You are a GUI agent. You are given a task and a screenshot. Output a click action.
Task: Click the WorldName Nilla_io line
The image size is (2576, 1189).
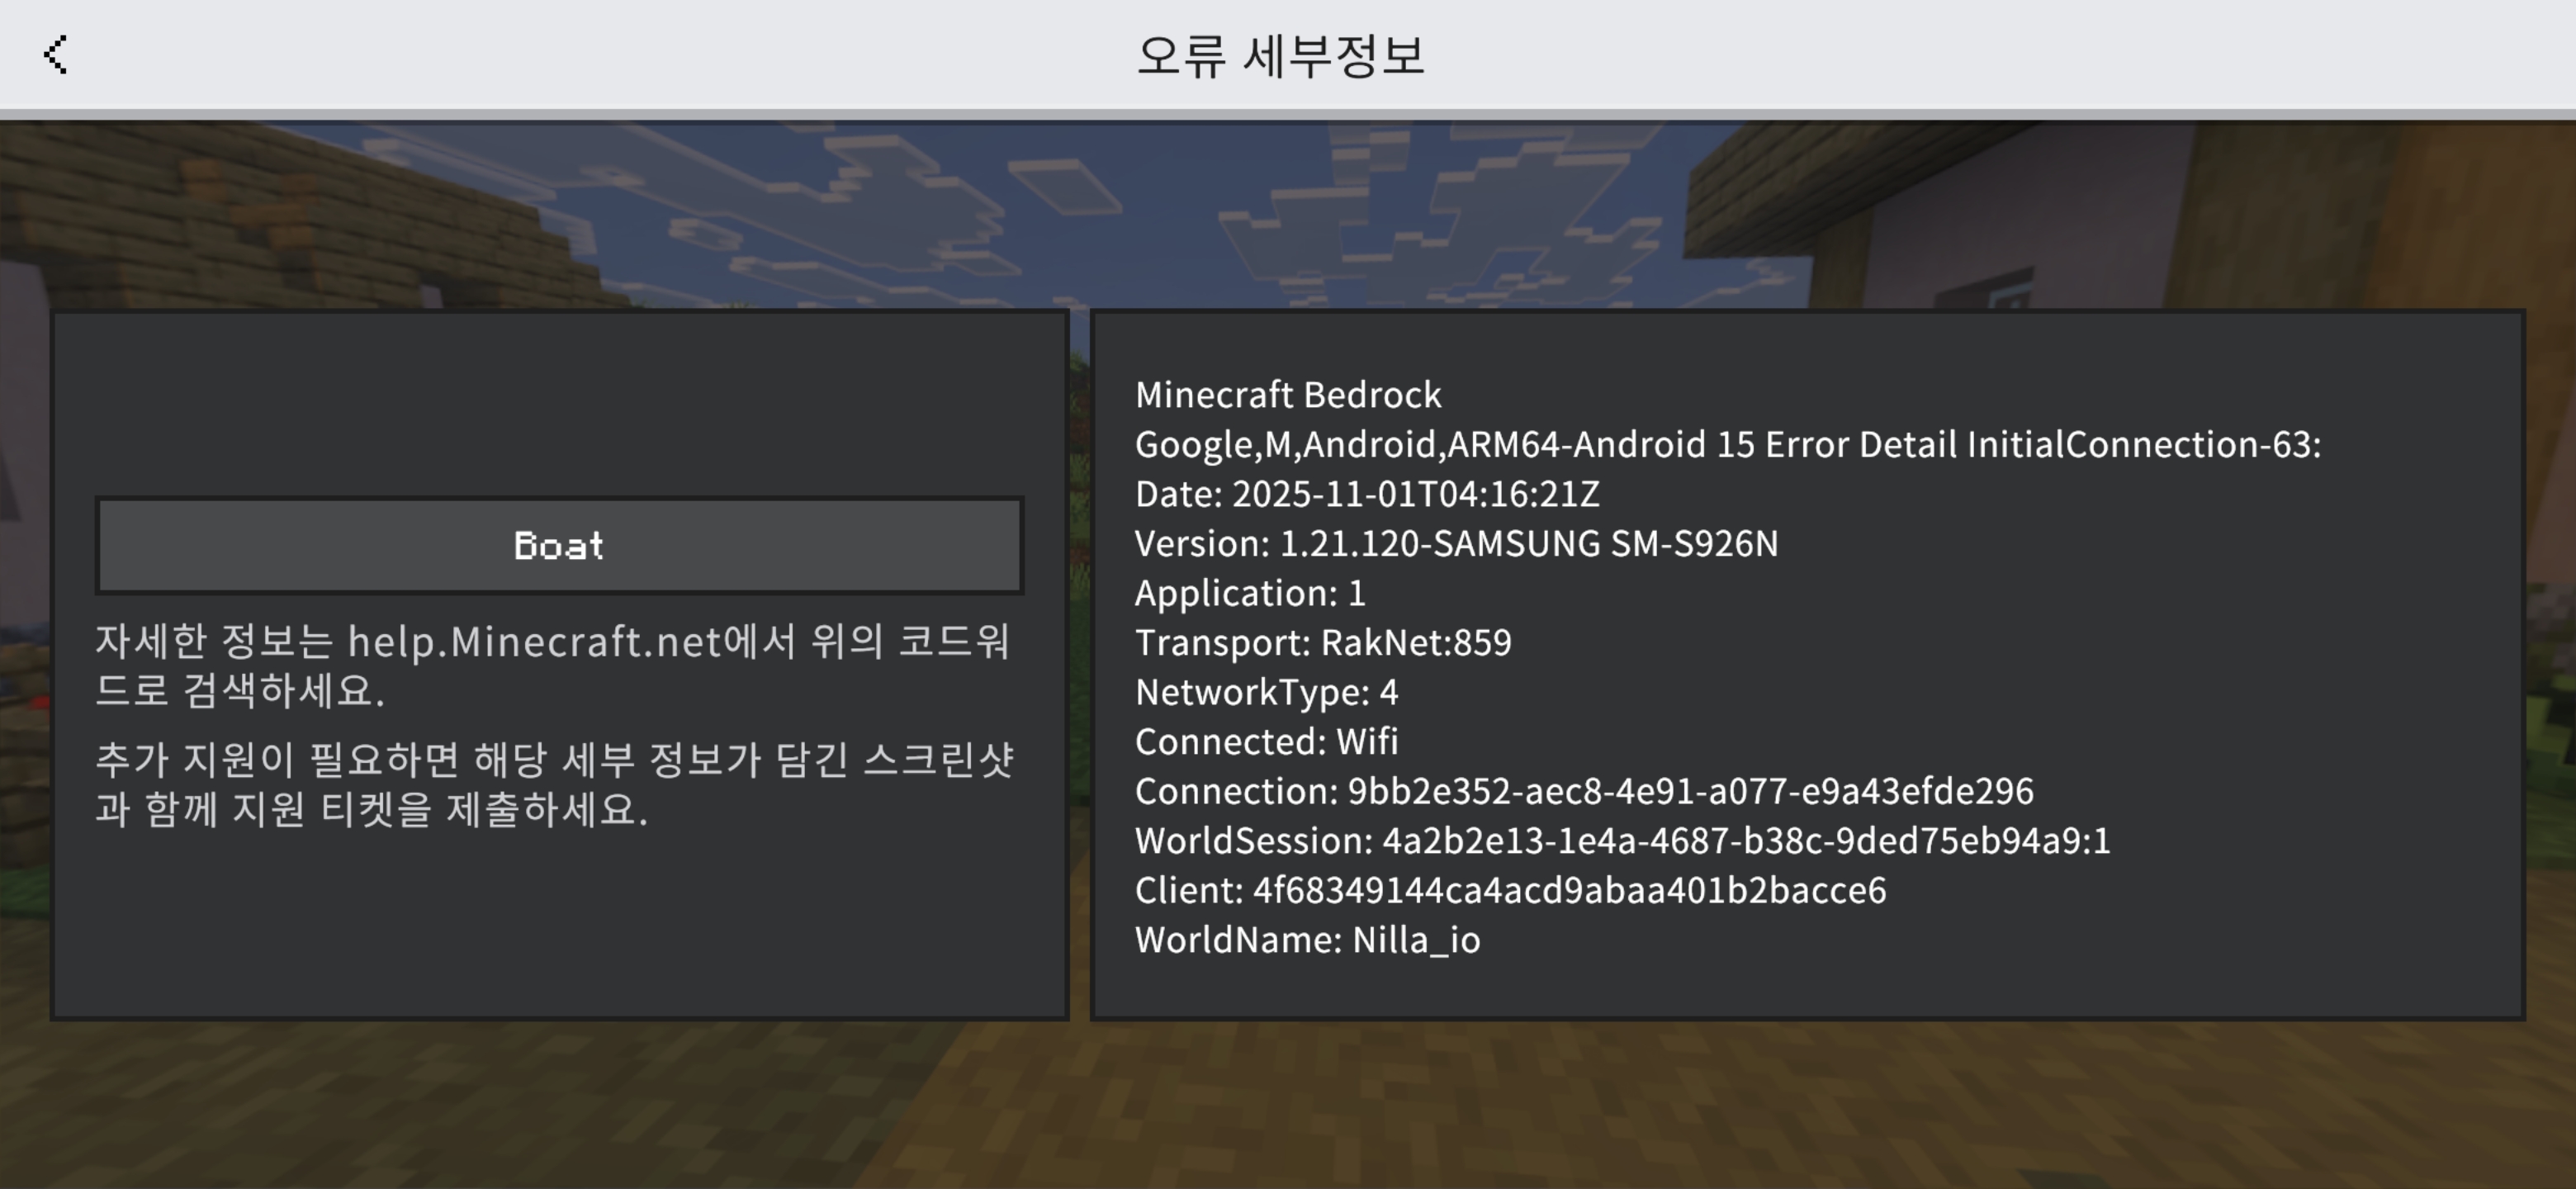1307,940
